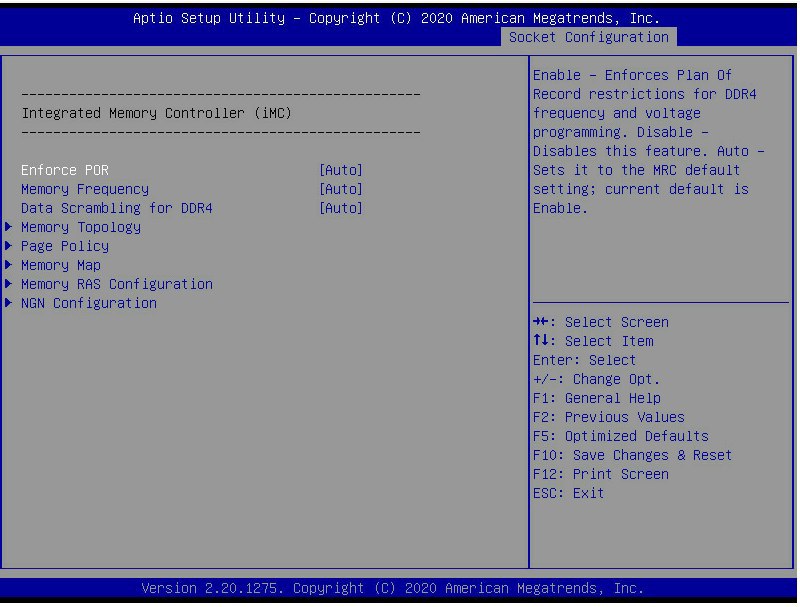Screen dimensions: 800x607
Task: Click the F1: General Help hint
Action: [597, 398]
